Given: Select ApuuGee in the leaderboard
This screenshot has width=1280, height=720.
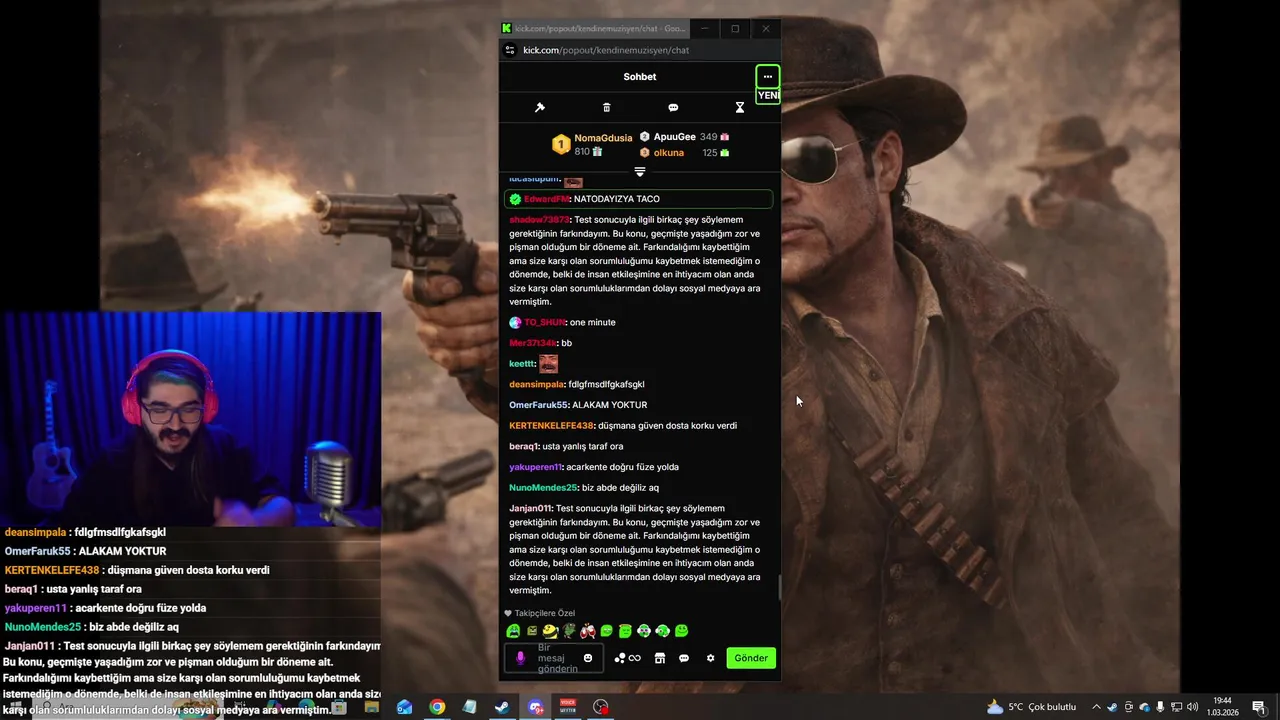Looking at the screenshot, I should tap(674, 137).
